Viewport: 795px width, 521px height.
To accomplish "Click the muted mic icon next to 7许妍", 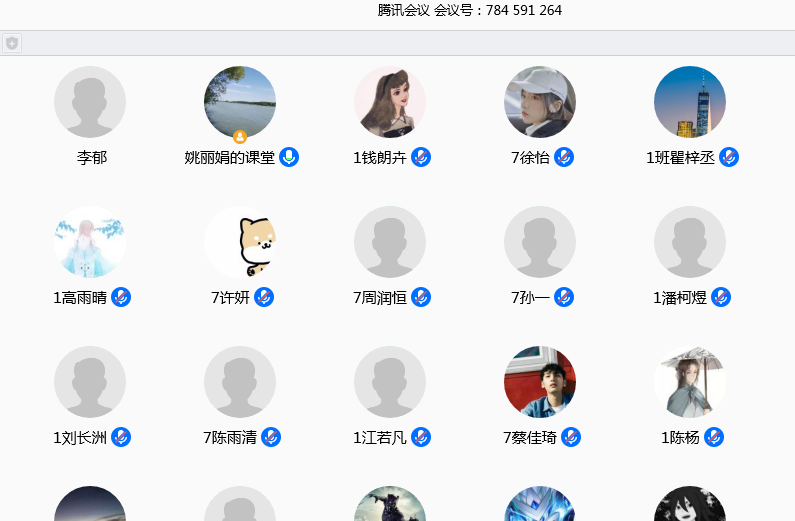I will [264, 297].
